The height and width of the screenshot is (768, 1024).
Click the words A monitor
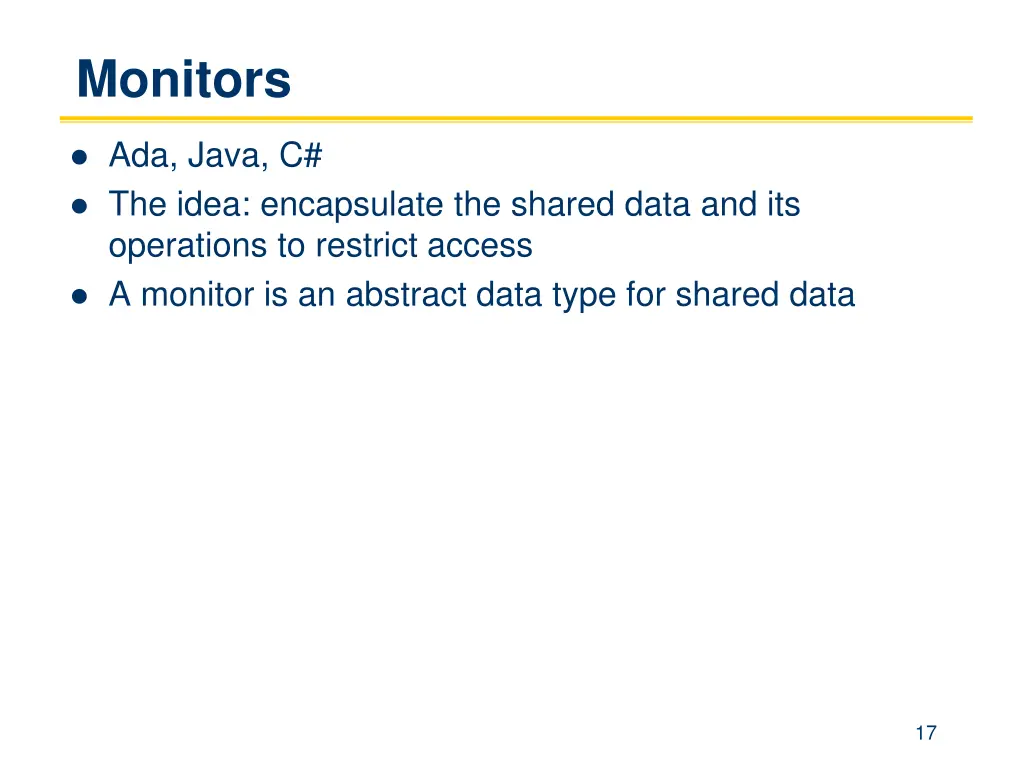tap(182, 295)
